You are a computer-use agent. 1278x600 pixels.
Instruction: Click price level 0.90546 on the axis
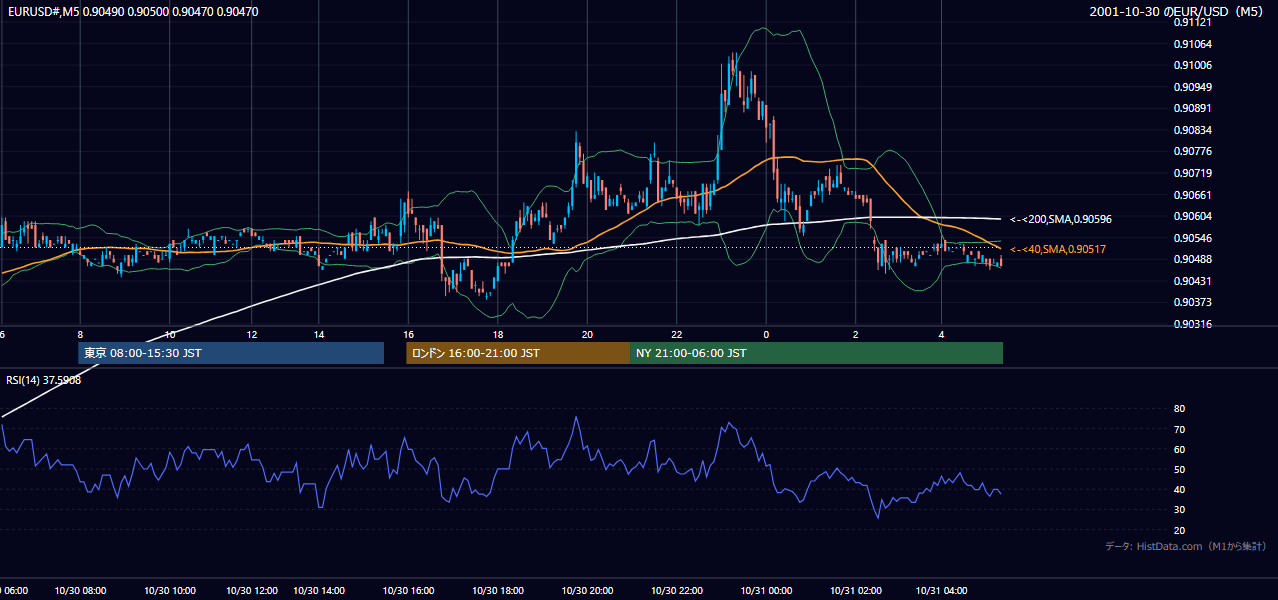[1192, 238]
